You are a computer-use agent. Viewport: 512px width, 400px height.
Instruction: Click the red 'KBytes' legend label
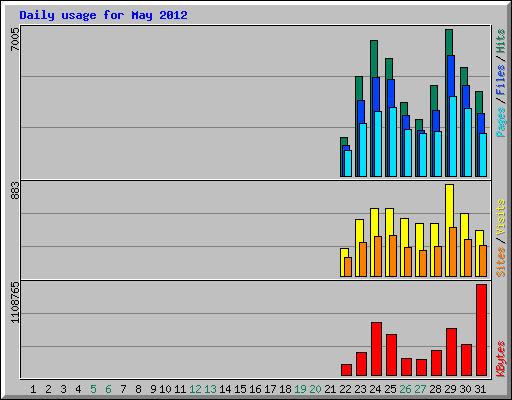point(500,359)
